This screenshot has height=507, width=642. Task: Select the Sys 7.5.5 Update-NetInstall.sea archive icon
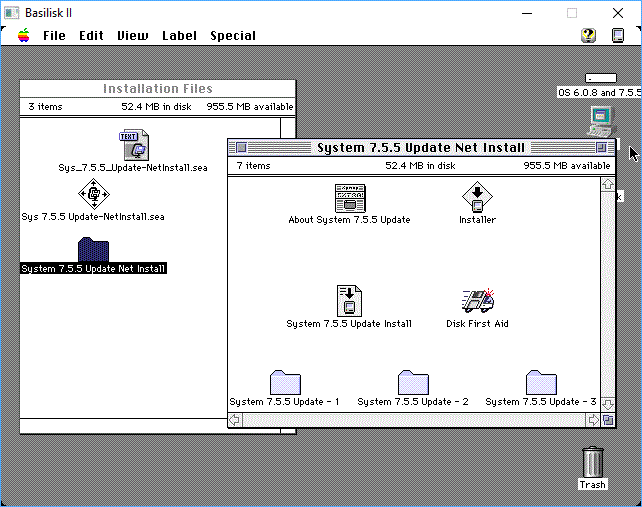(94, 194)
